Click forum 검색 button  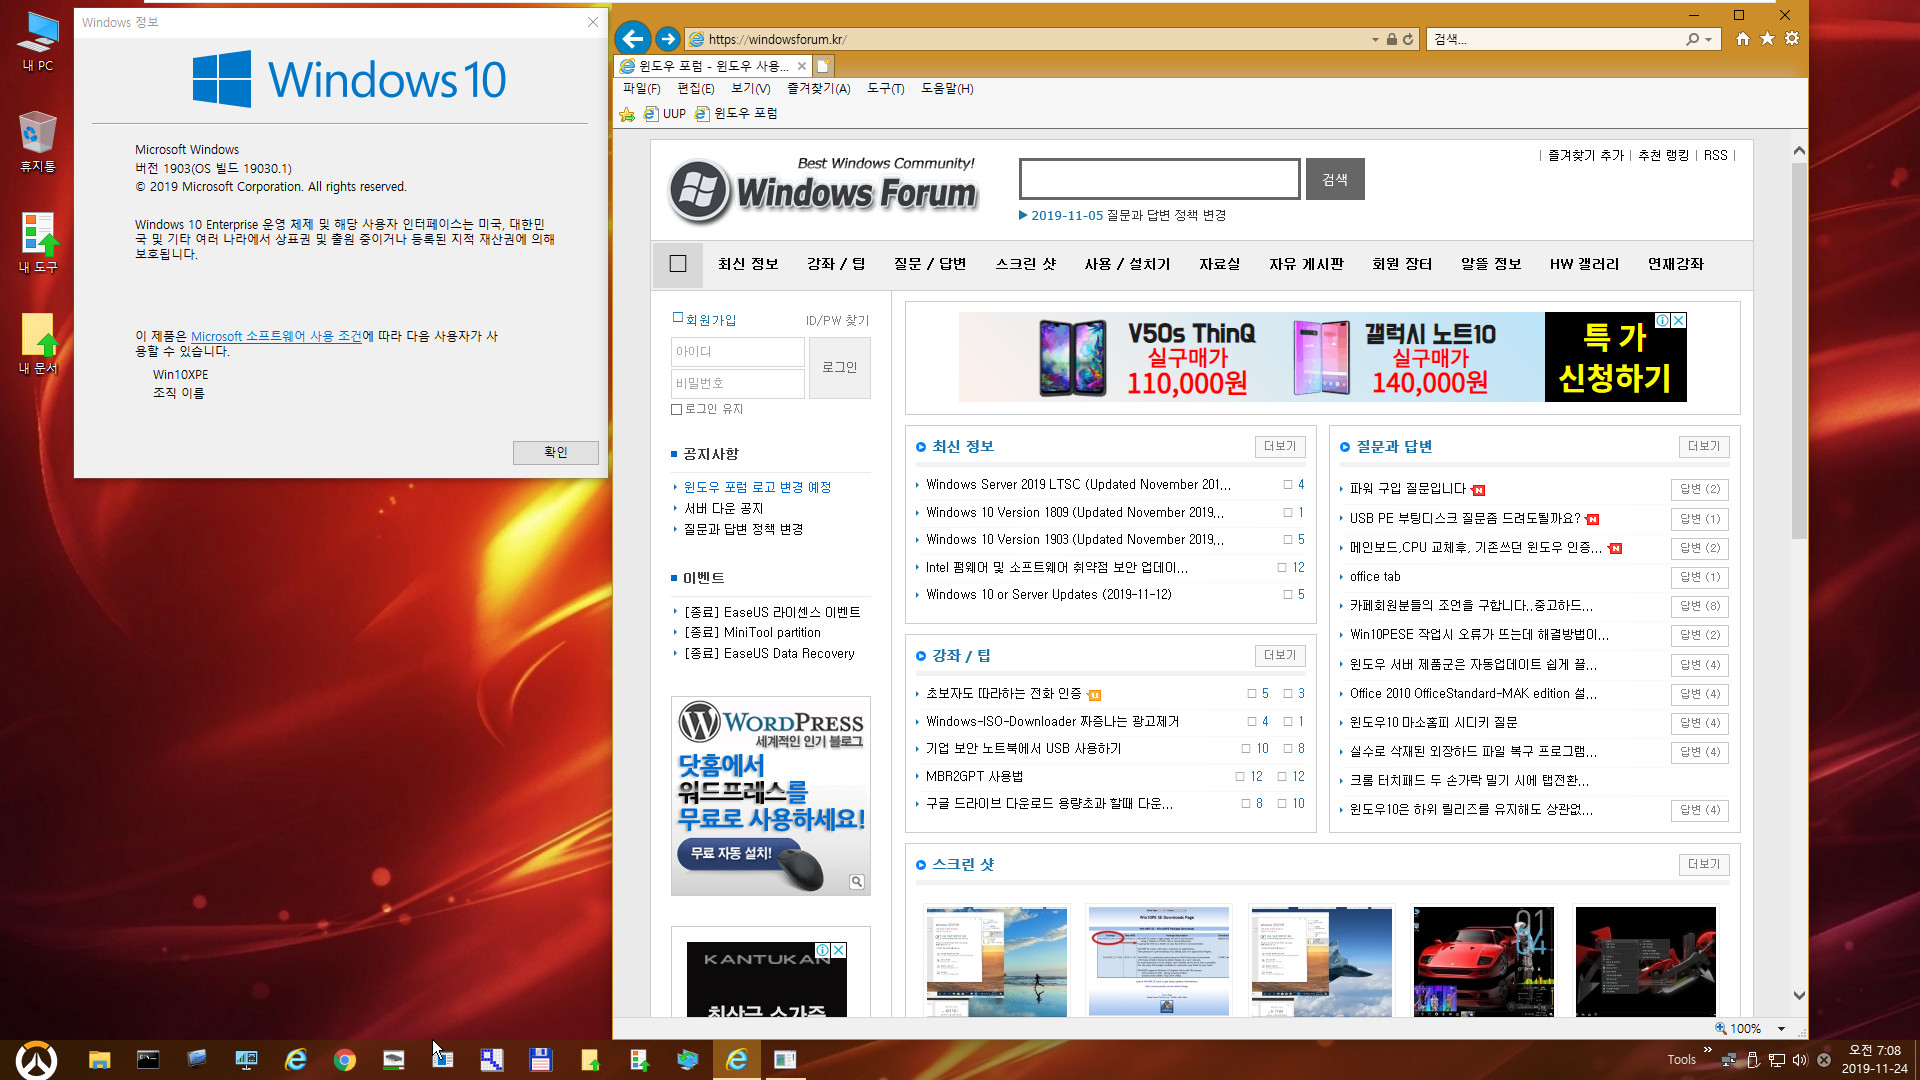[1335, 179]
